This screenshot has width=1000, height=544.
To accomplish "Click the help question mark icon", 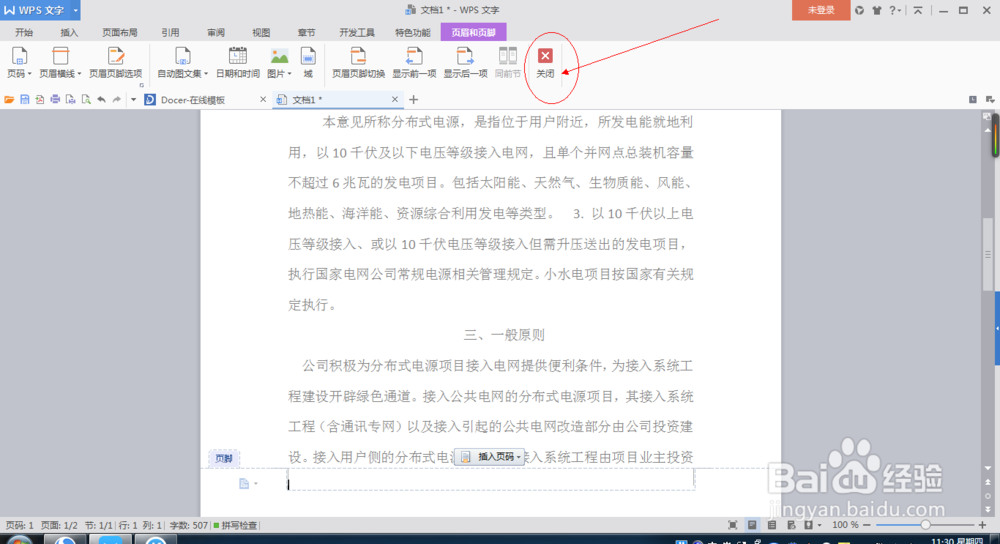I will point(892,10).
